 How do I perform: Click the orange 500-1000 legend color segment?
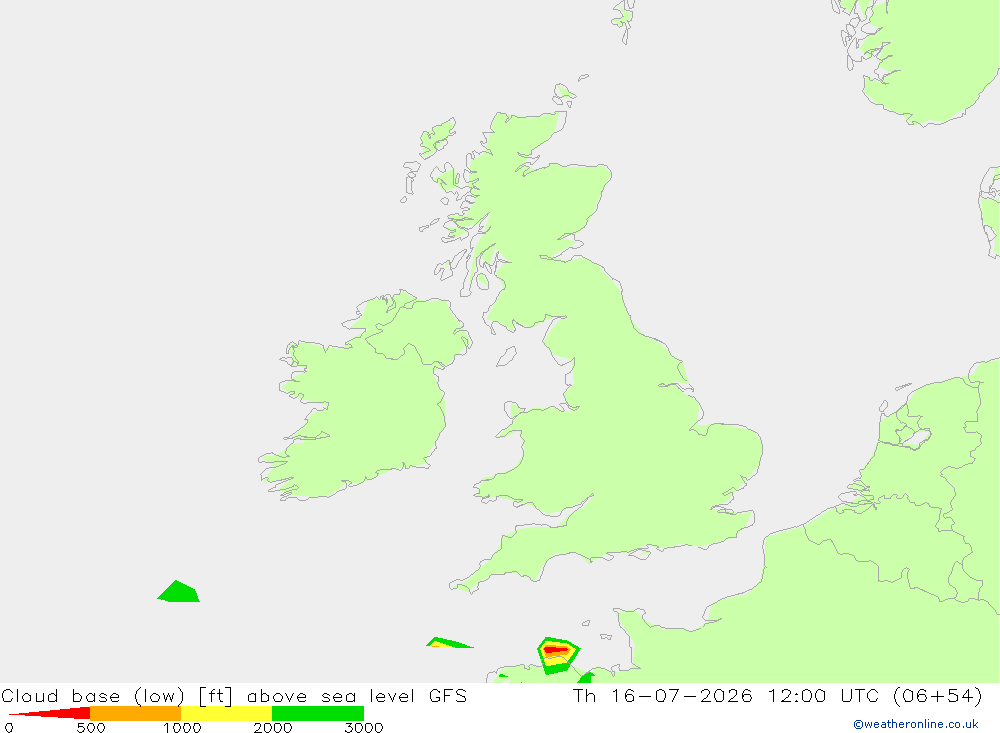[x=136, y=713]
